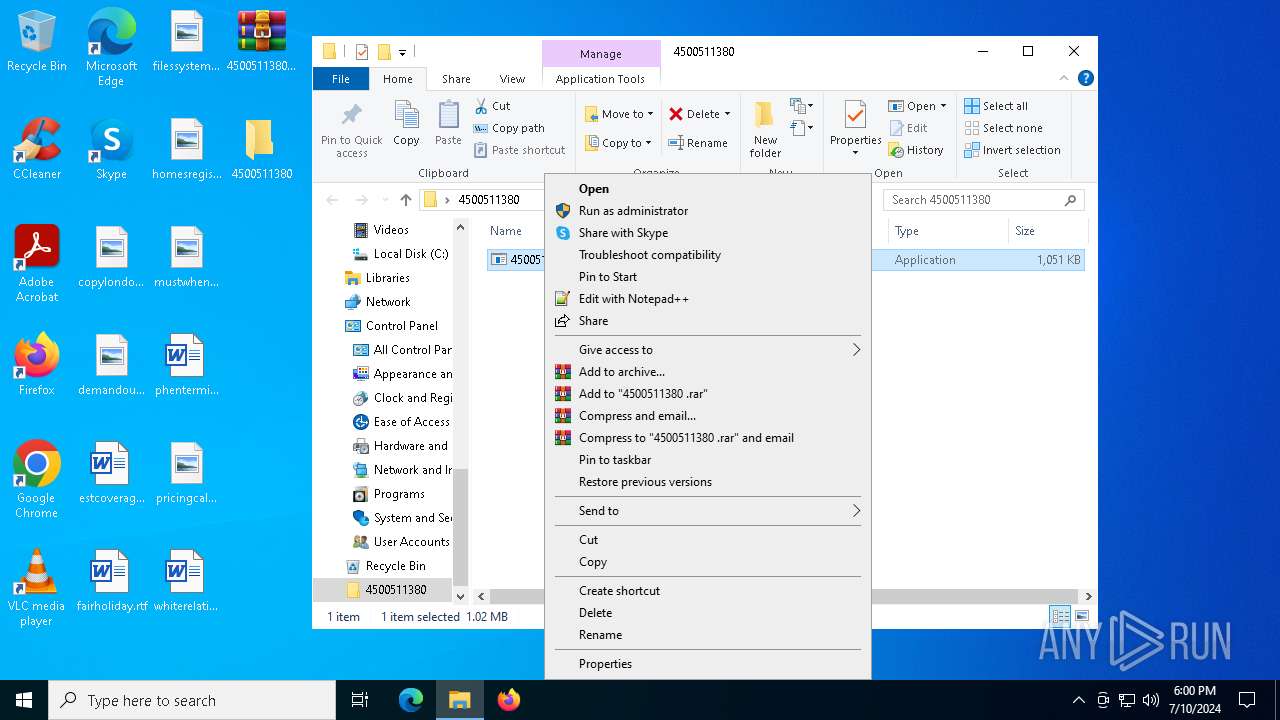Select Control Panel in navigation pane
Viewport: 1280px width, 720px height.
(x=402, y=326)
